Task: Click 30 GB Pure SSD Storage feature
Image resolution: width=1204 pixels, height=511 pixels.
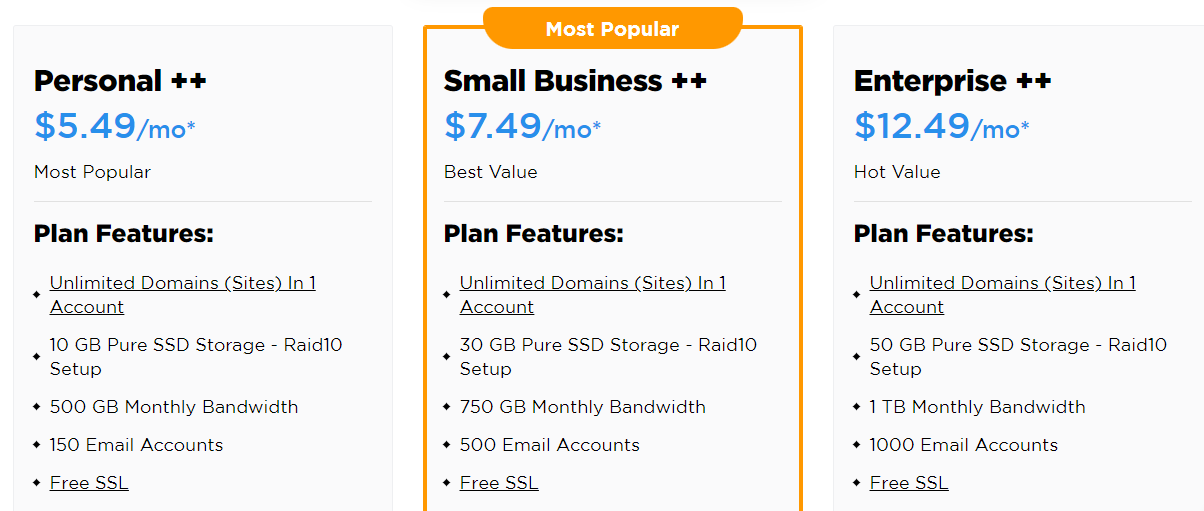Action: tap(608, 357)
